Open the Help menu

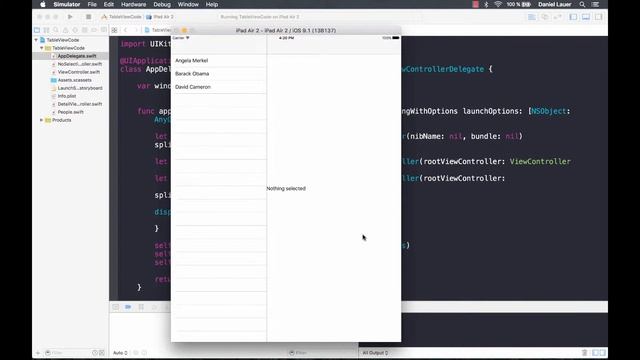pos(211,4)
